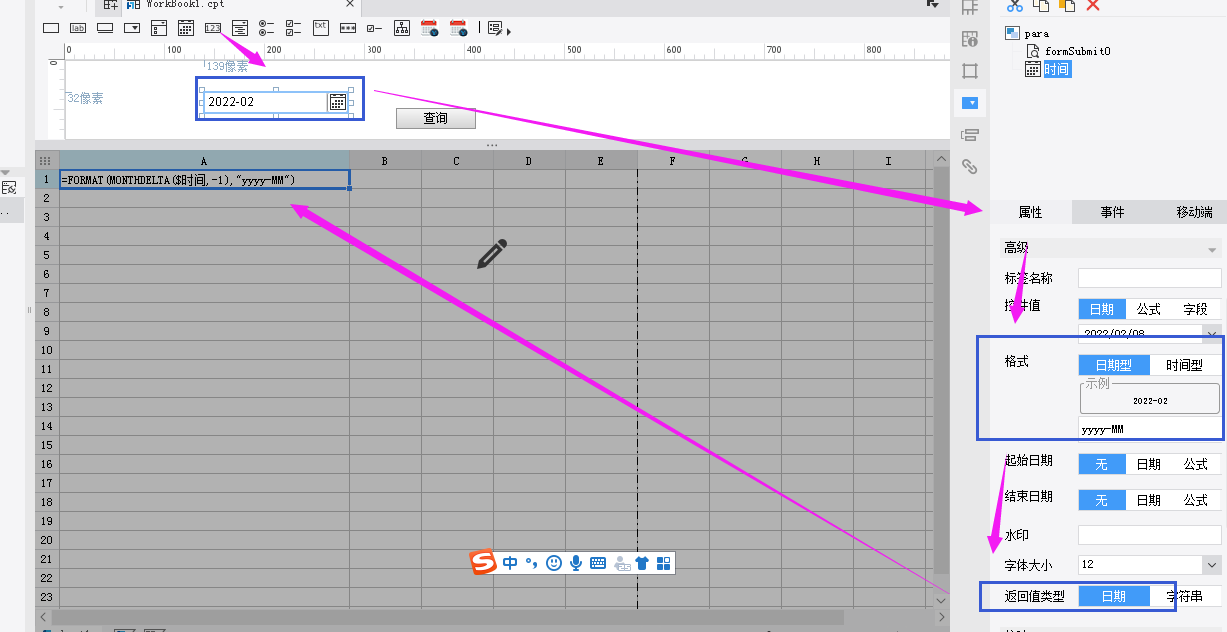
Task: Select the first preset calendar widget icon
Action: pyautogui.click(x=430, y=28)
